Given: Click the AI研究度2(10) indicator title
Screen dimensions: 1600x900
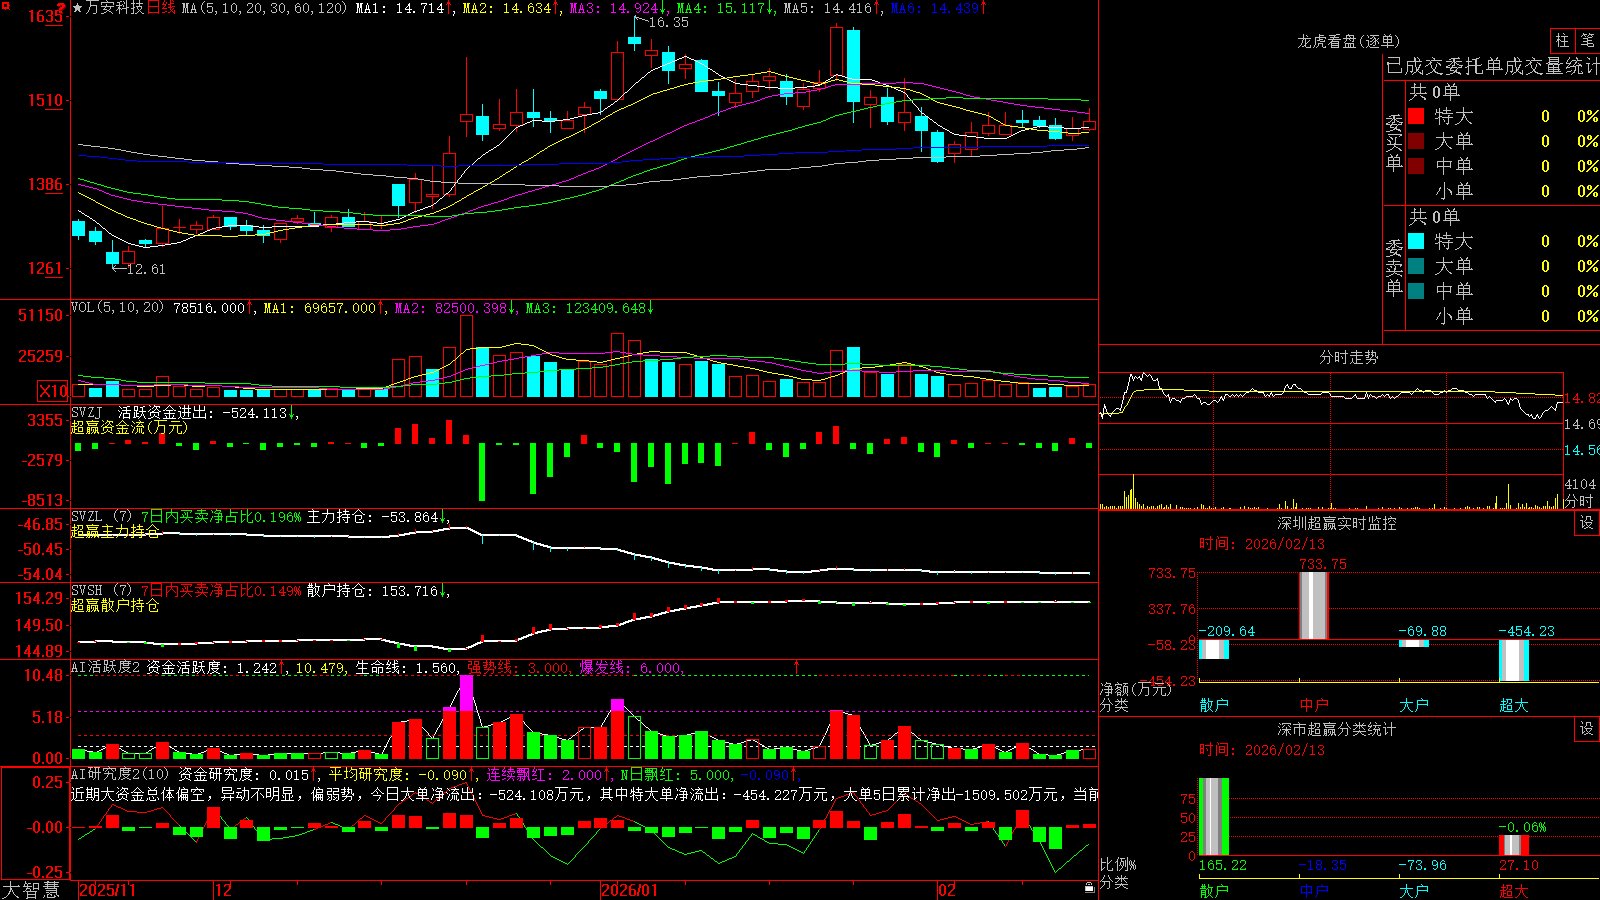Looking at the screenshot, I should [x=118, y=774].
